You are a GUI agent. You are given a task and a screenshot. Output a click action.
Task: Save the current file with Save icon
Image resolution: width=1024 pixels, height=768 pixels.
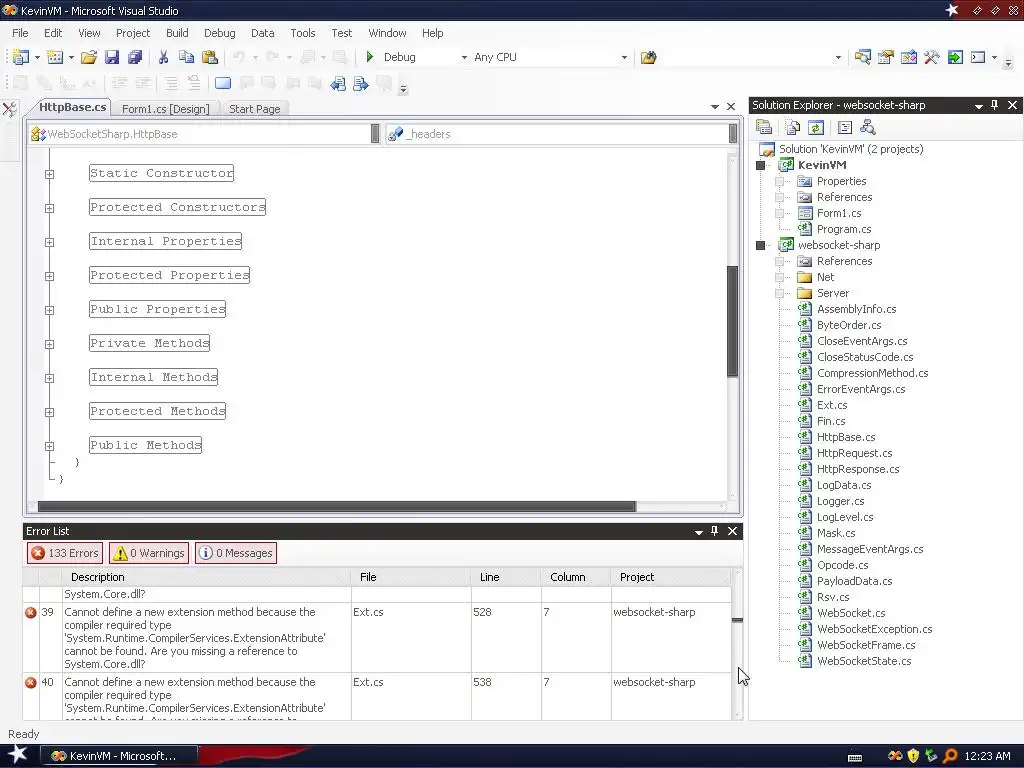tap(112, 57)
